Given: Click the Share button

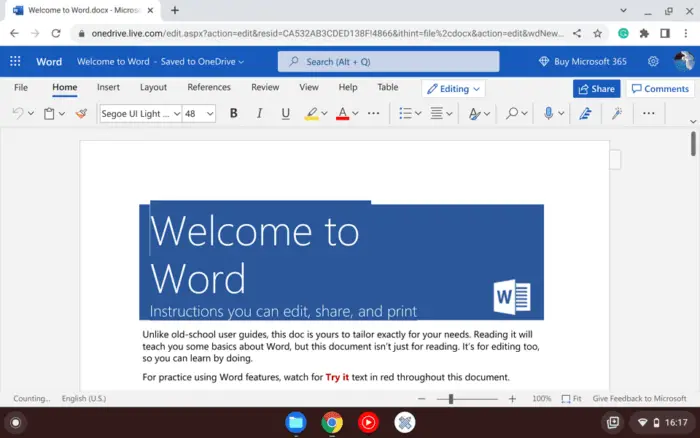Looking at the screenshot, I should coord(596,89).
